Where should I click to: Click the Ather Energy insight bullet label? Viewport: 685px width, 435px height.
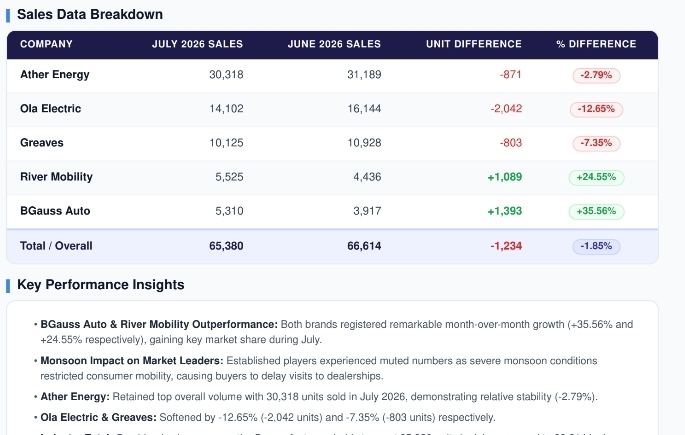(x=75, y=397)
